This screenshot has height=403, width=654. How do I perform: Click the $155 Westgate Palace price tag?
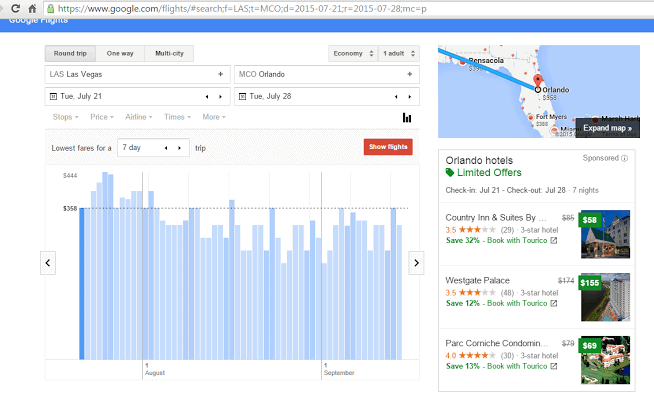point(590,283)
